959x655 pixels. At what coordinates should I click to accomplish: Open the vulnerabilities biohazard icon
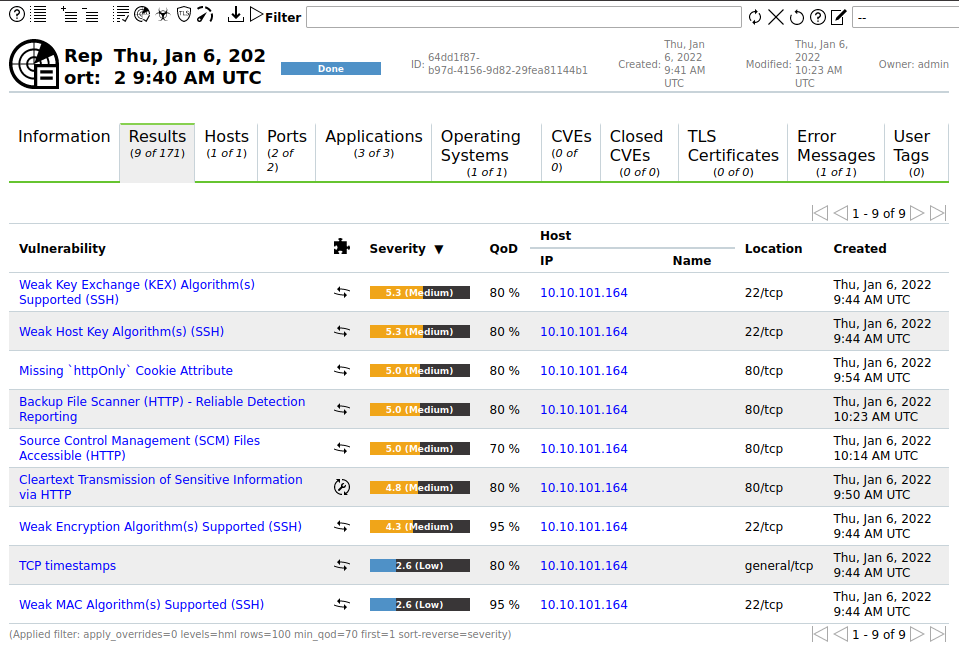coord(163,14)
